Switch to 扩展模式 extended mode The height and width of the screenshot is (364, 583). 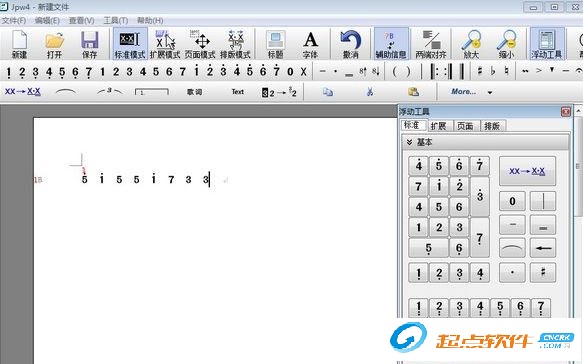pos(165,44)
